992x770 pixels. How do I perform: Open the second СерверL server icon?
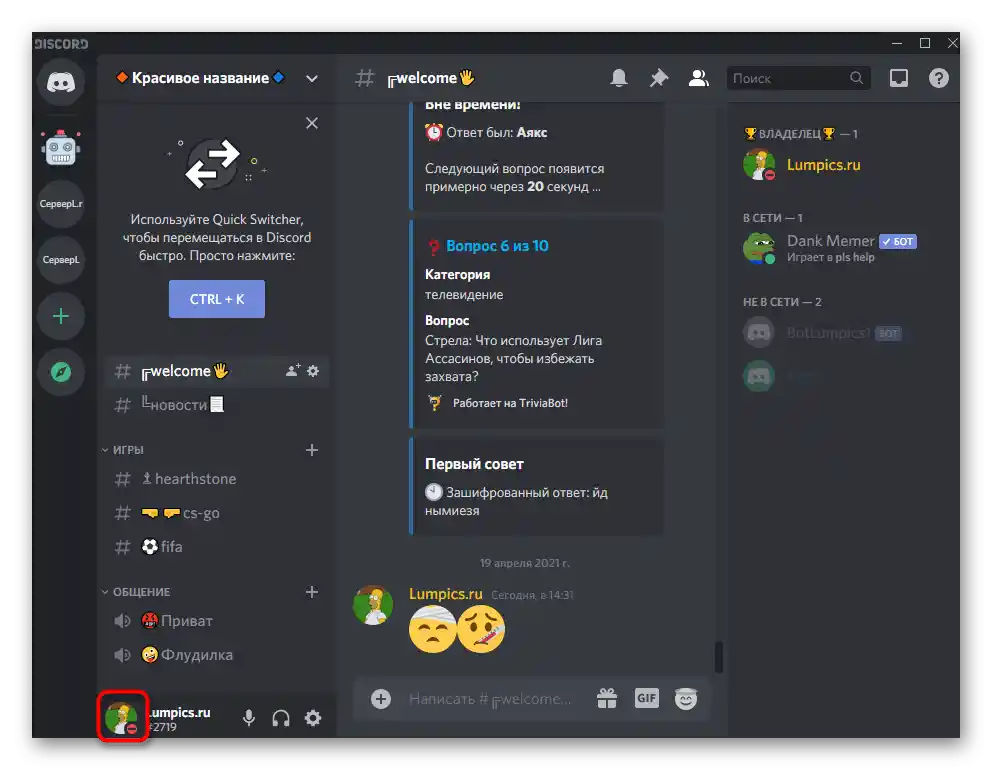[x=61, y=259]
